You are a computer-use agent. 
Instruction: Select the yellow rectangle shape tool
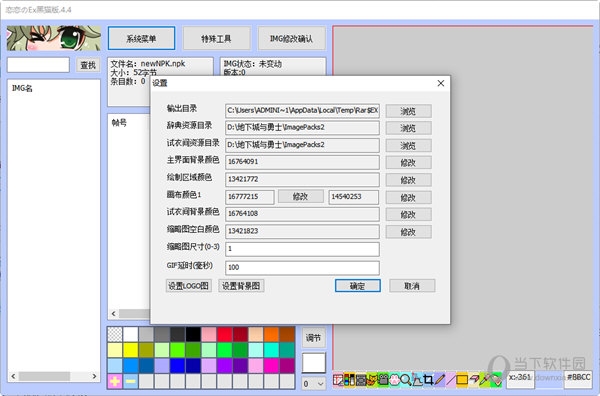462,380
